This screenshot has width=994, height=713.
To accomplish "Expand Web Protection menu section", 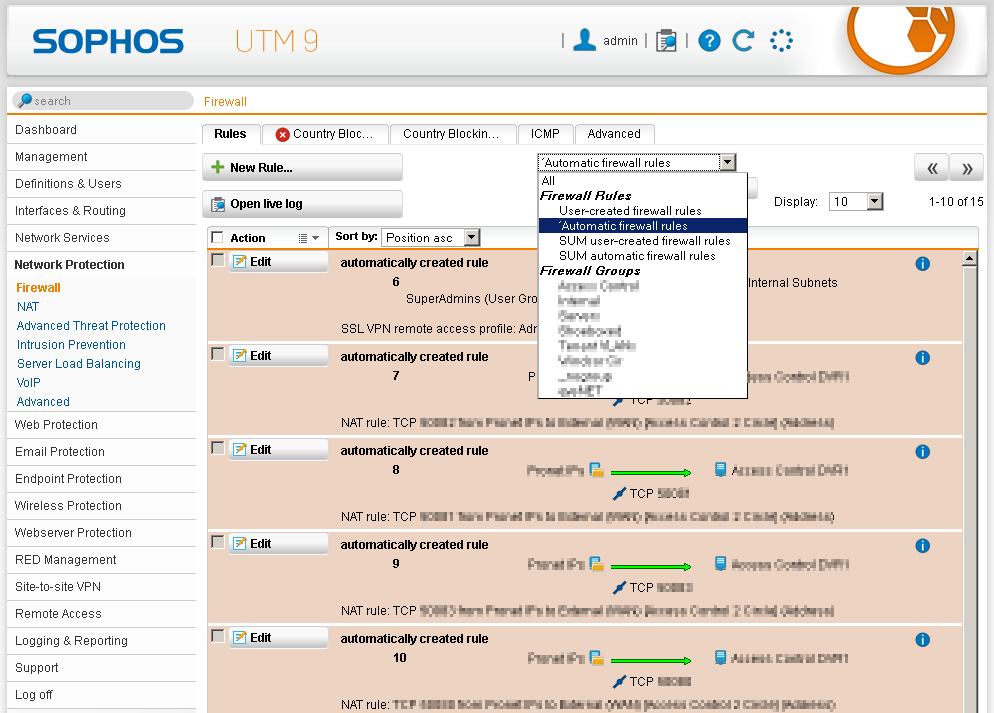I will tap(101, 425).
